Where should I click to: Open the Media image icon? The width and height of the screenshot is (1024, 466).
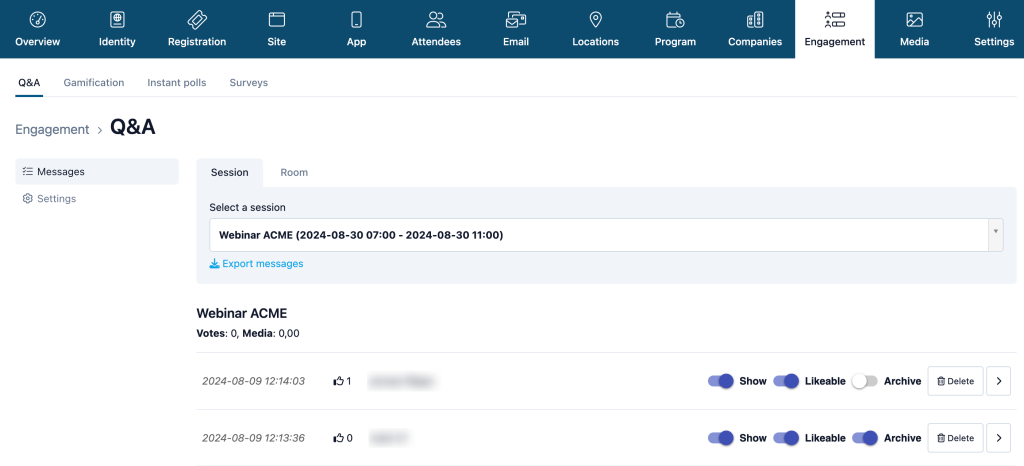point(914,20)
